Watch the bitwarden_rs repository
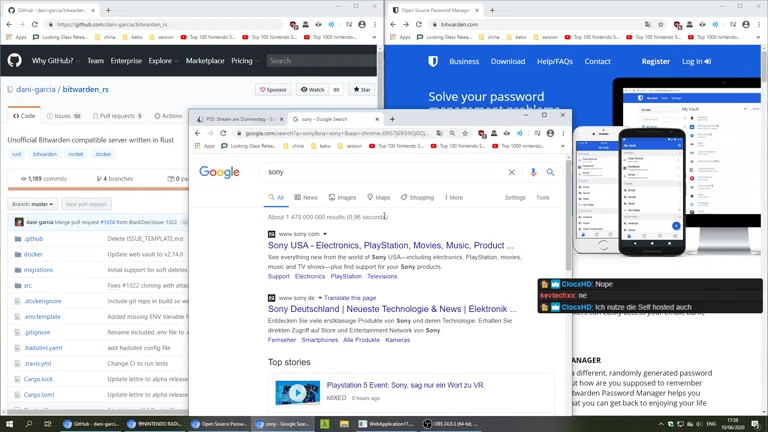Image resolution: width=768 pixels, height=432 pixels. [312, 90]
